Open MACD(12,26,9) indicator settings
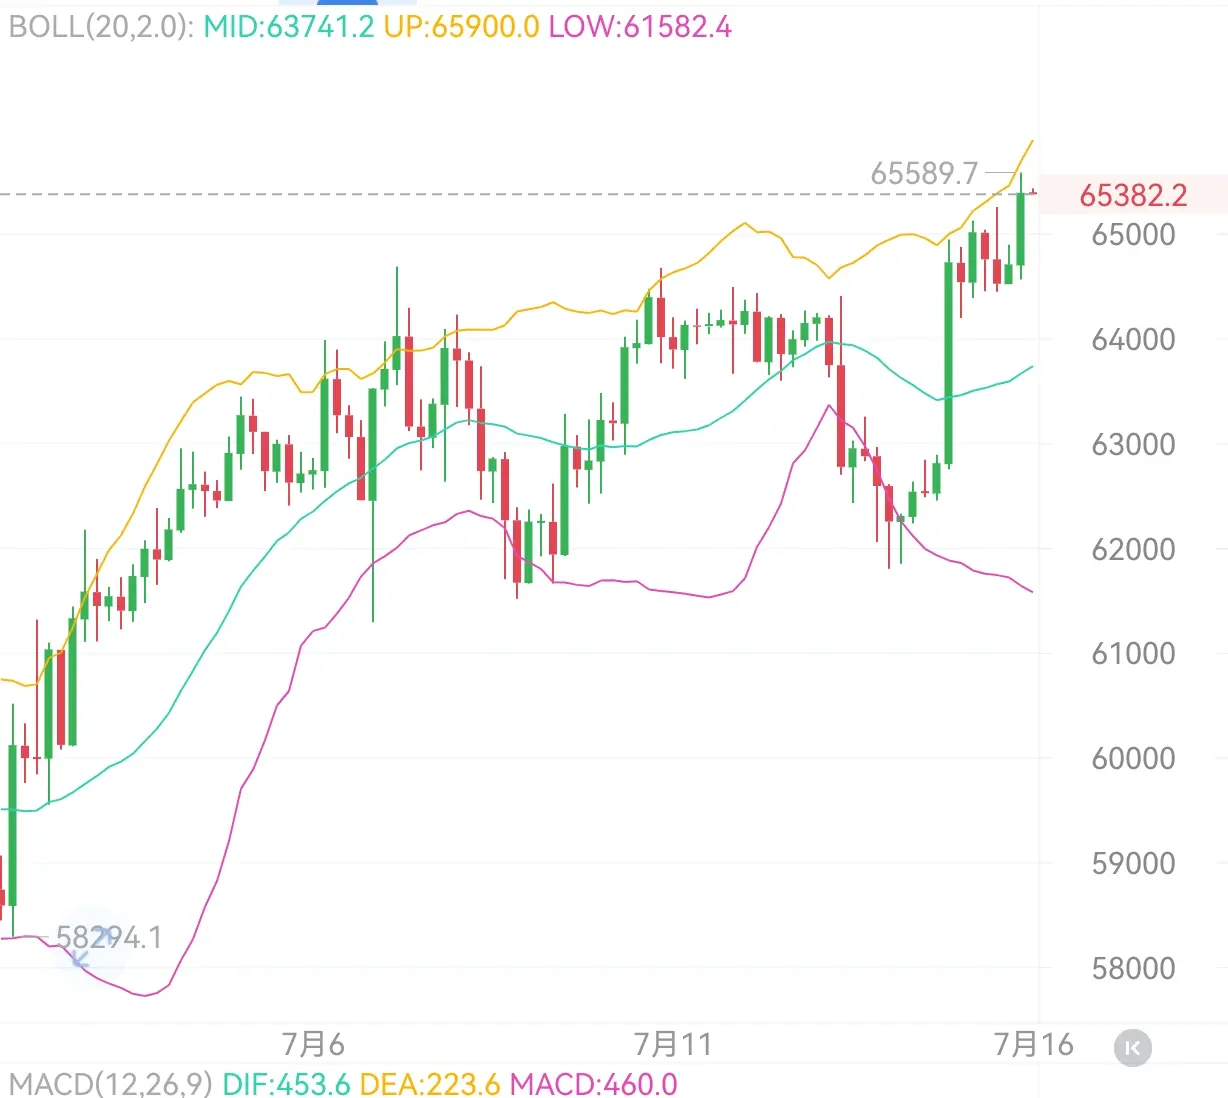This screenshot has height=1098, width=1228. pyautogui.click(x=110, y=1083)
